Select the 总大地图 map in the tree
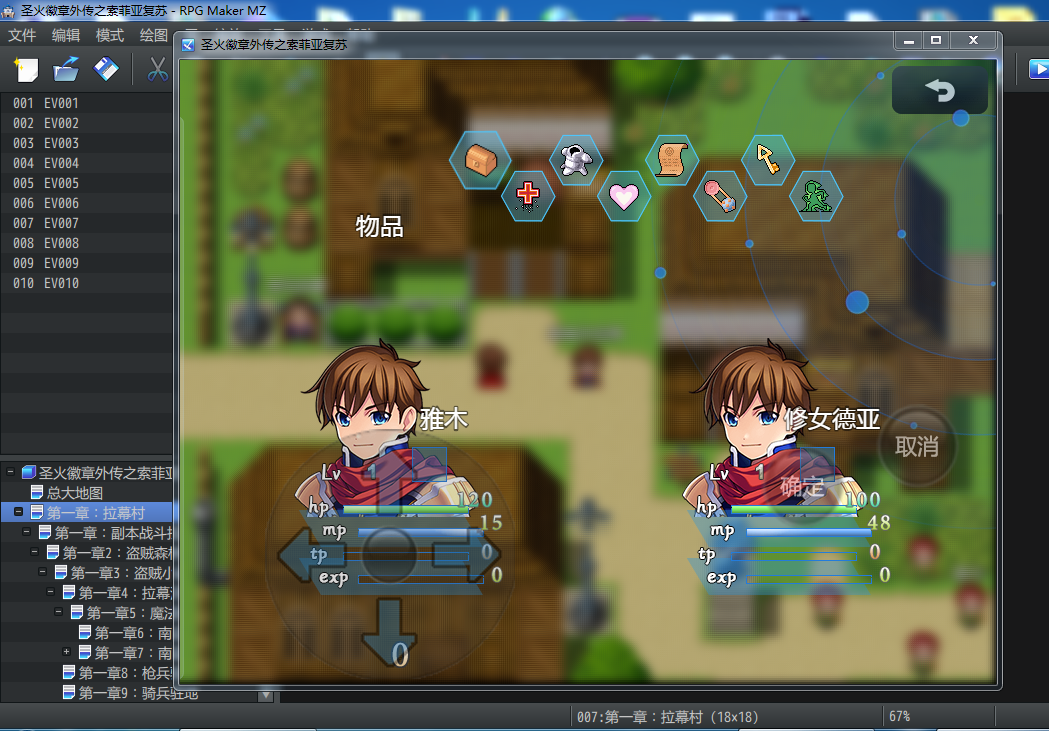The height and width of the screenshot is (731, 1049). [67, 493]
